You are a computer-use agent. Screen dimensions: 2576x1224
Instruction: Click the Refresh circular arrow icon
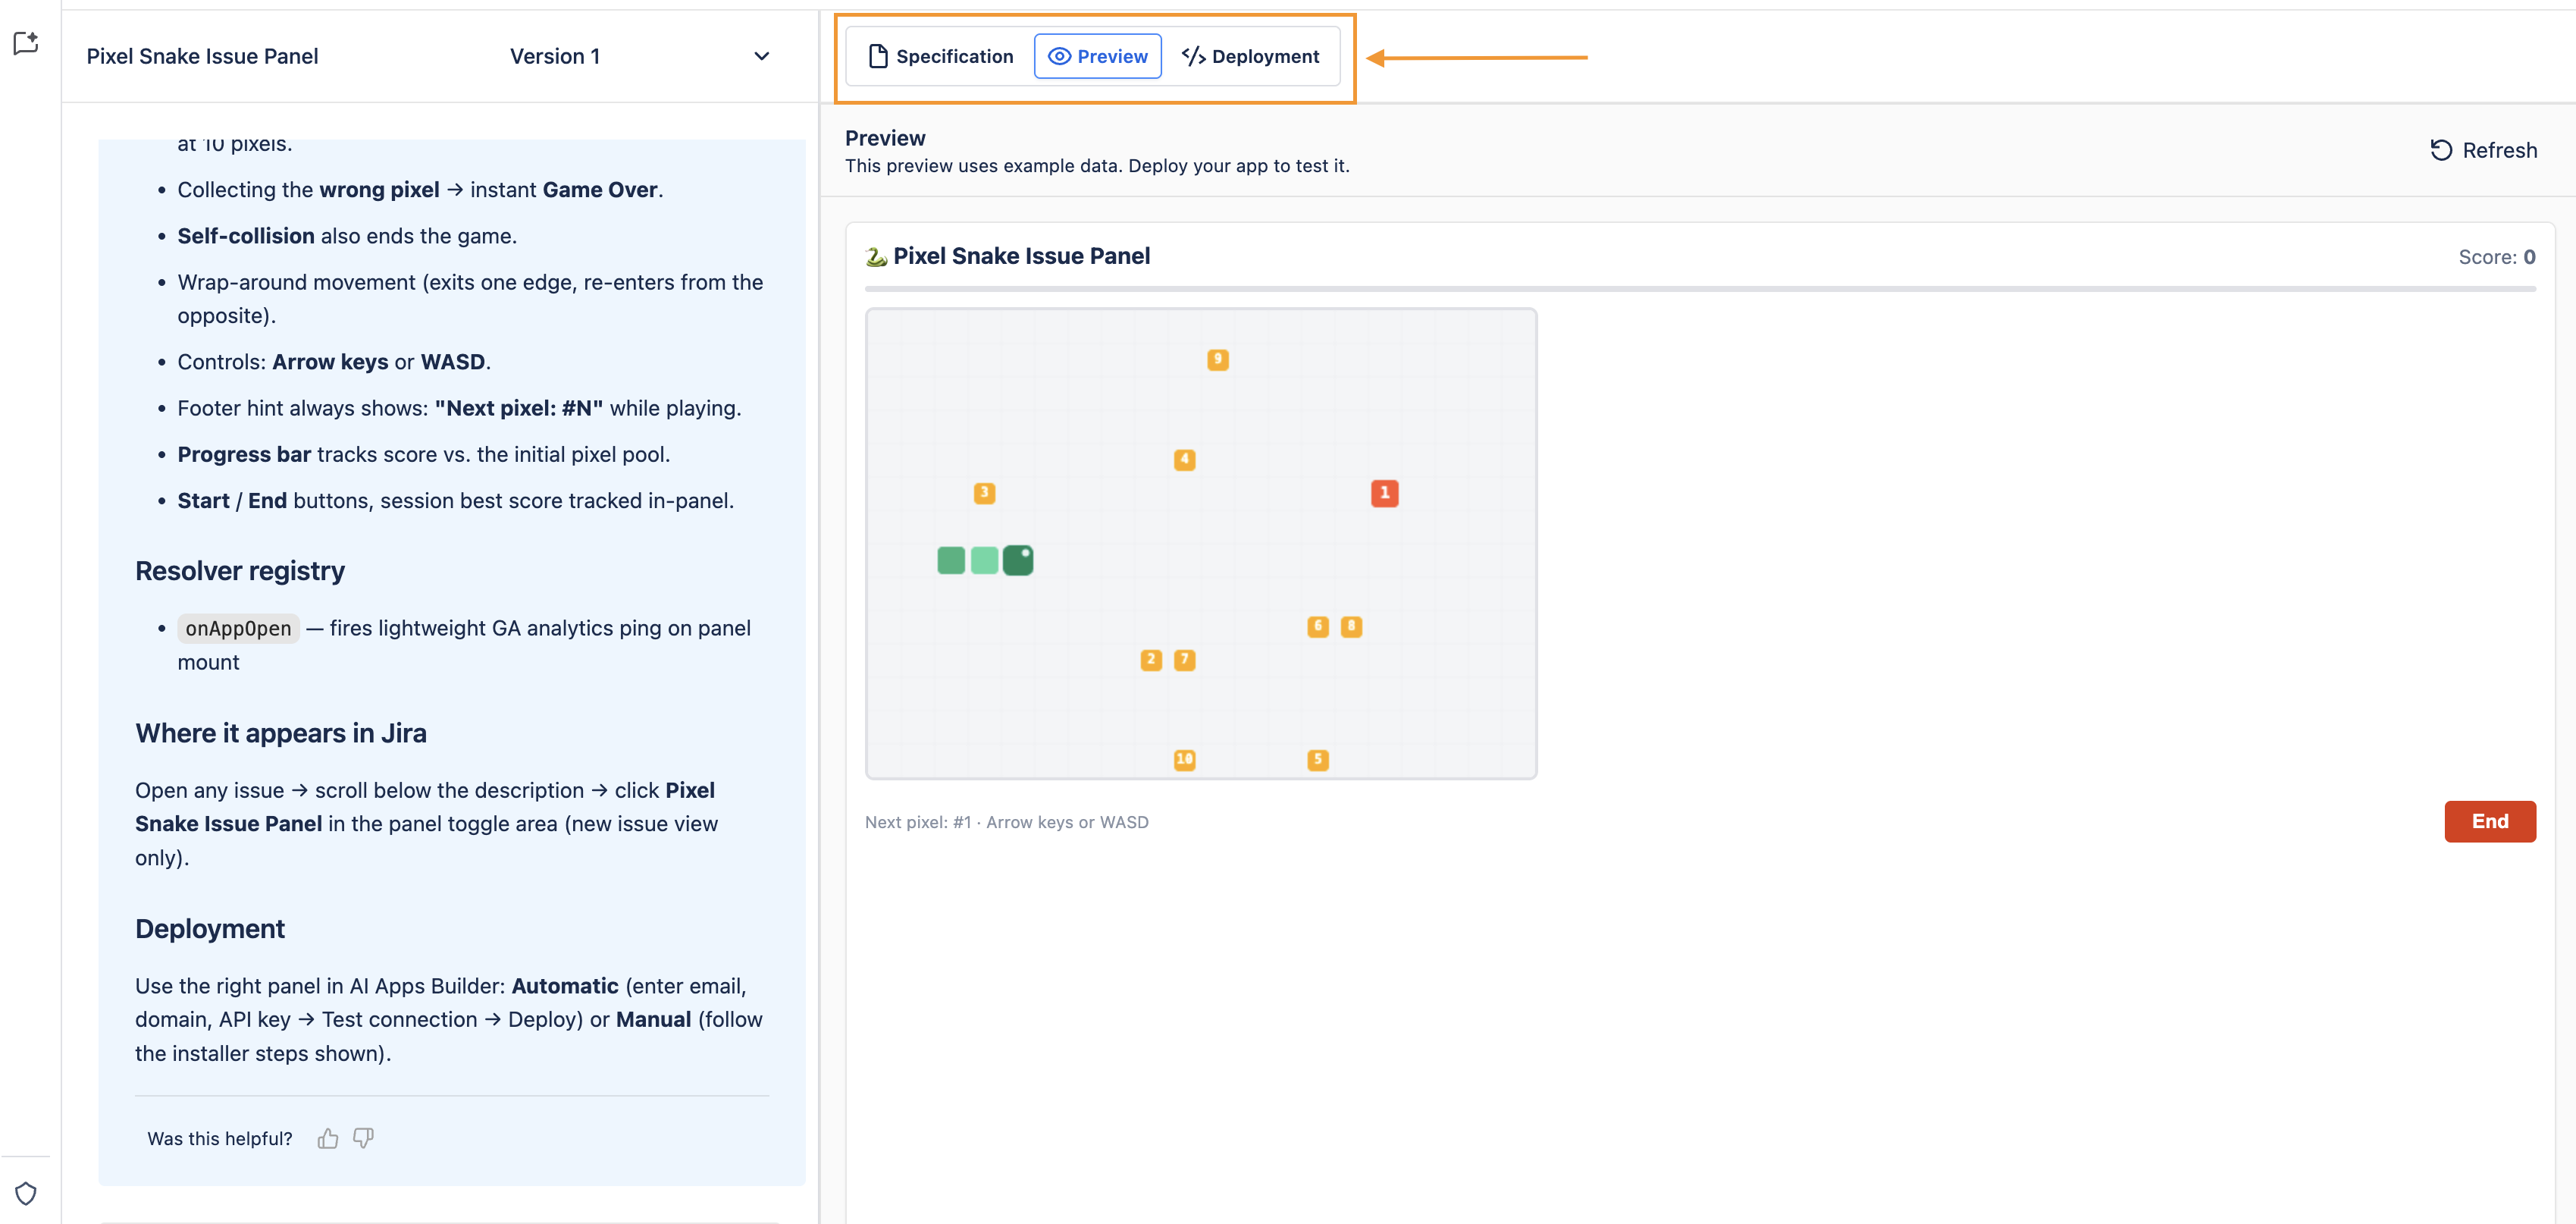[2441, 150]
